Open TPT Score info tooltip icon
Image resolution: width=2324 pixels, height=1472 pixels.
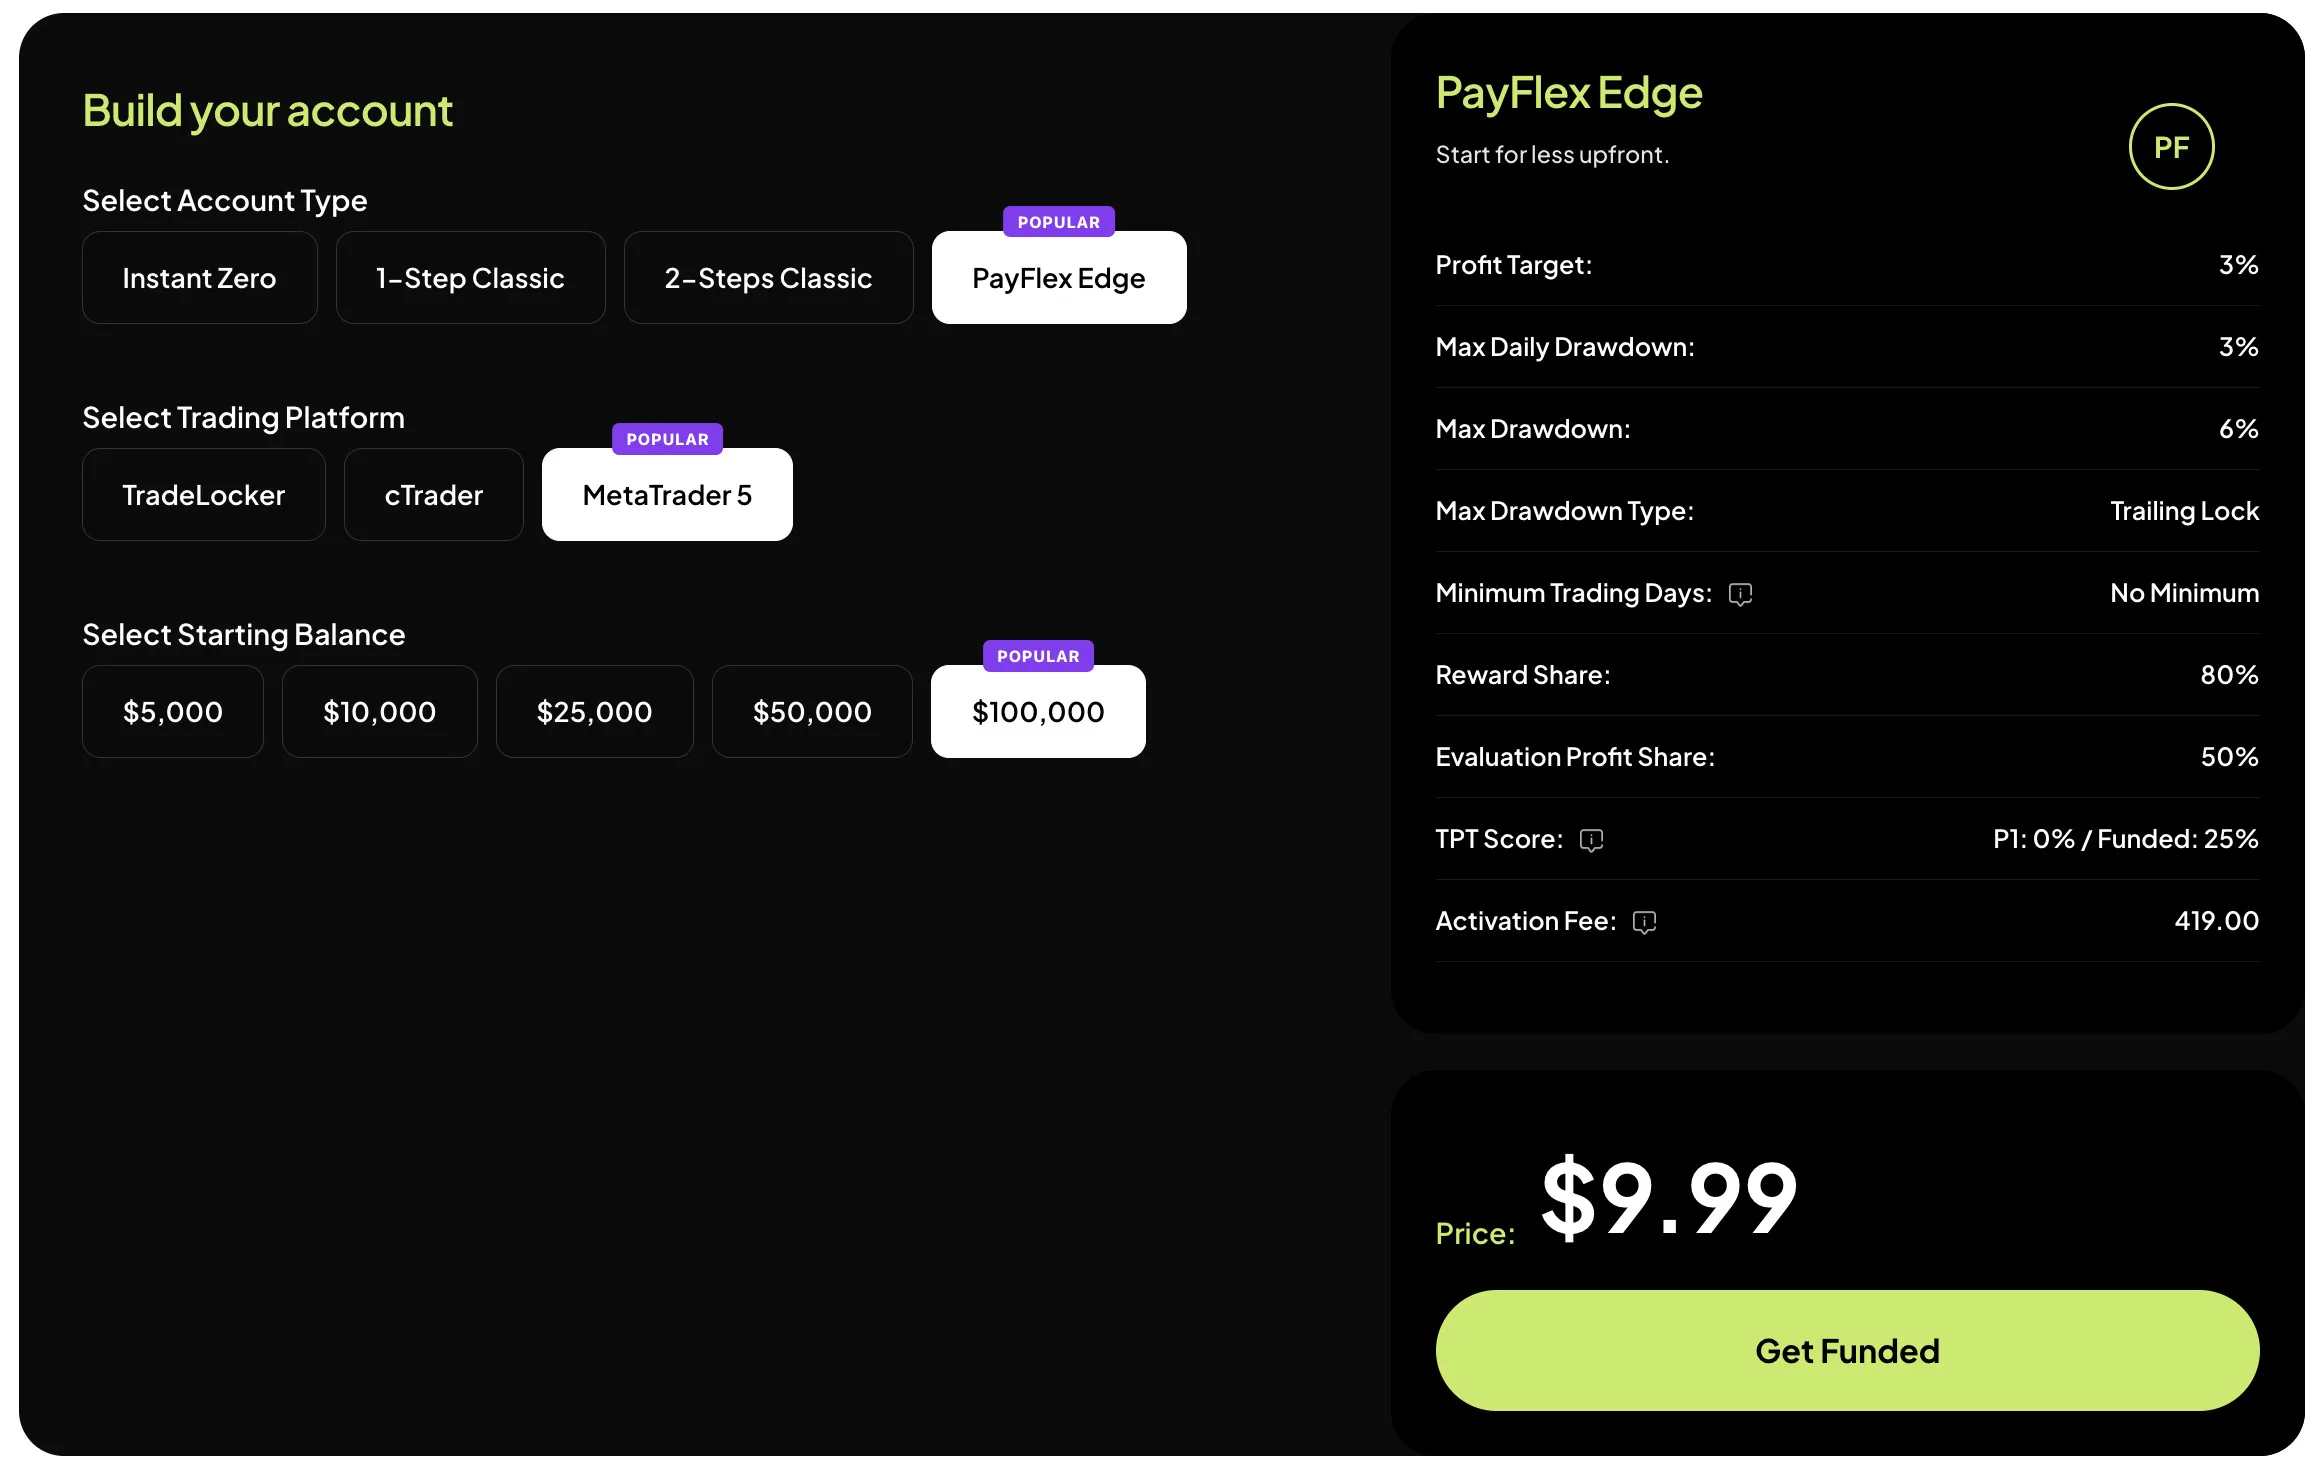[x=1591, y=840]
